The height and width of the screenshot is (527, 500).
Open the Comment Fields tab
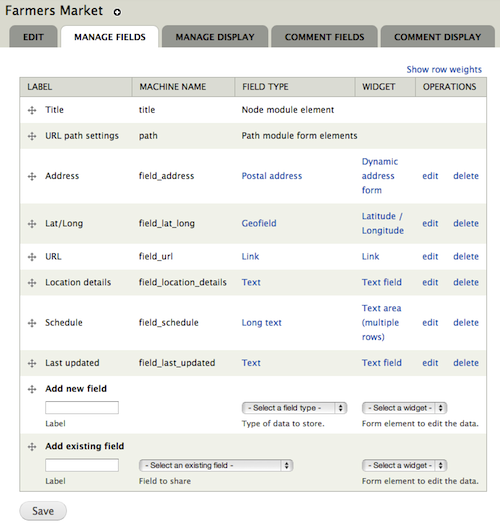pos(325,37)
